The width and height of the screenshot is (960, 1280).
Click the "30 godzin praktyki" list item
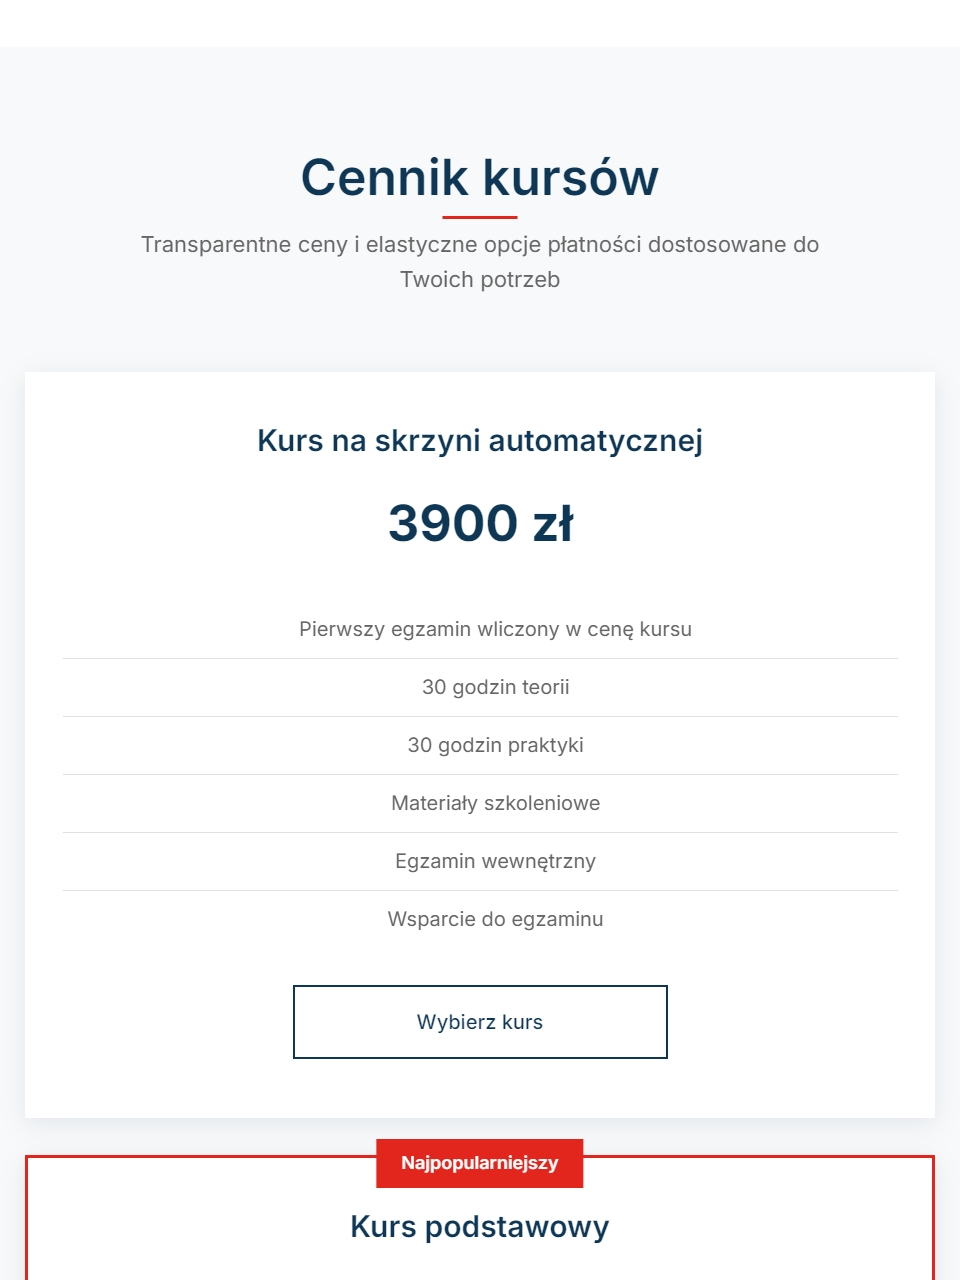[496, 745]
